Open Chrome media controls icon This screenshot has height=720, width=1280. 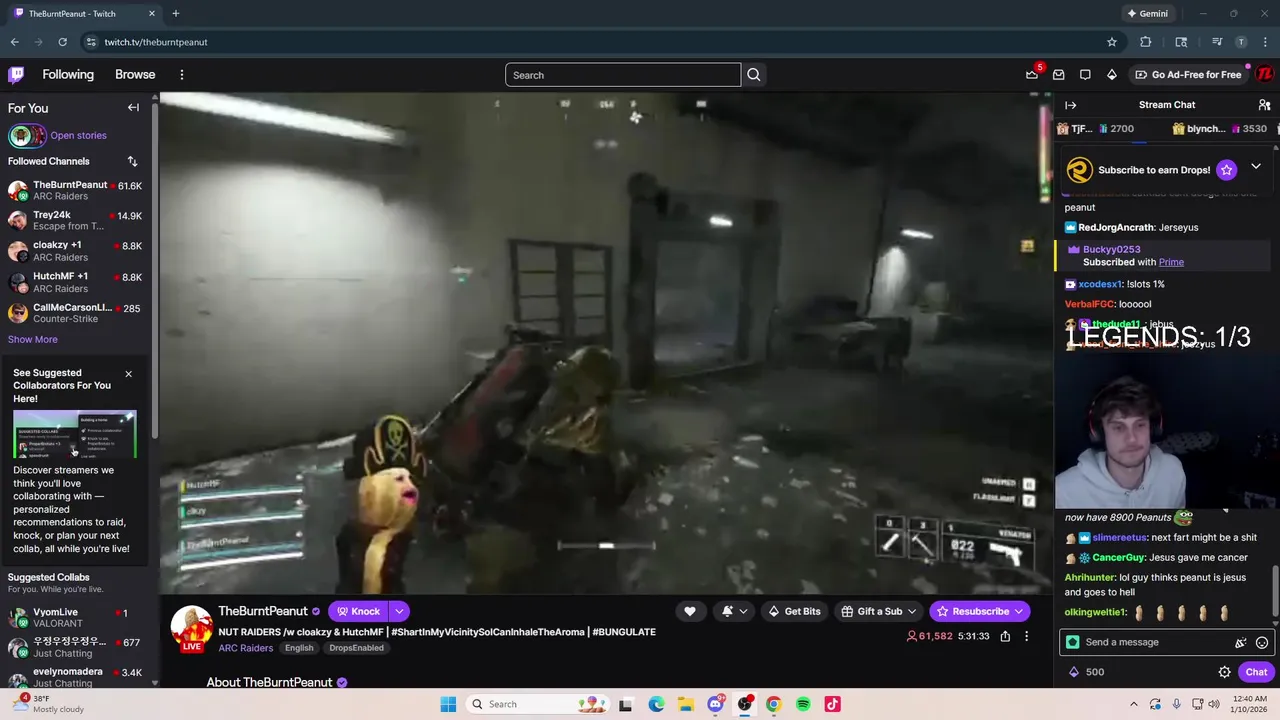click(x=1217, y=42)
